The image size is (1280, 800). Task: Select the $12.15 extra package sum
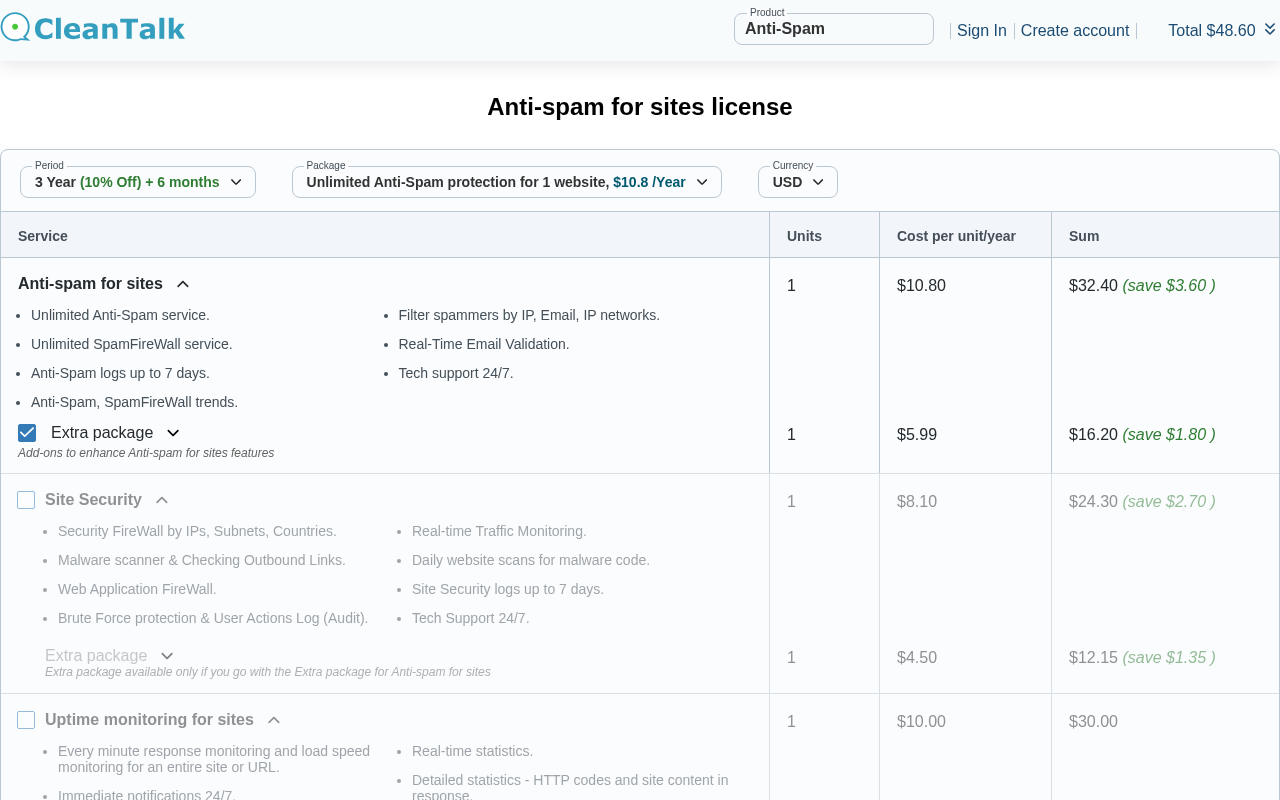(1093, 658)
